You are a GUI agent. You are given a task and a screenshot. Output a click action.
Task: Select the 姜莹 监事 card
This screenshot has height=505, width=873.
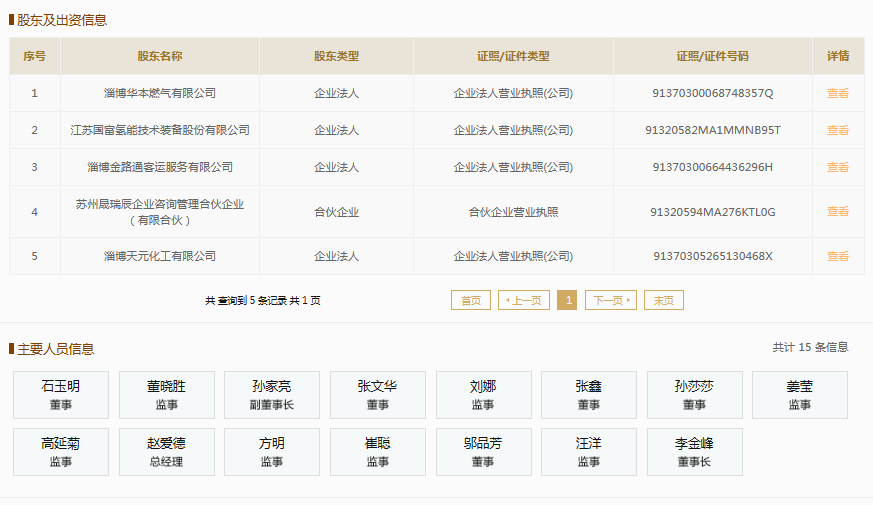(x=799, y=395)
